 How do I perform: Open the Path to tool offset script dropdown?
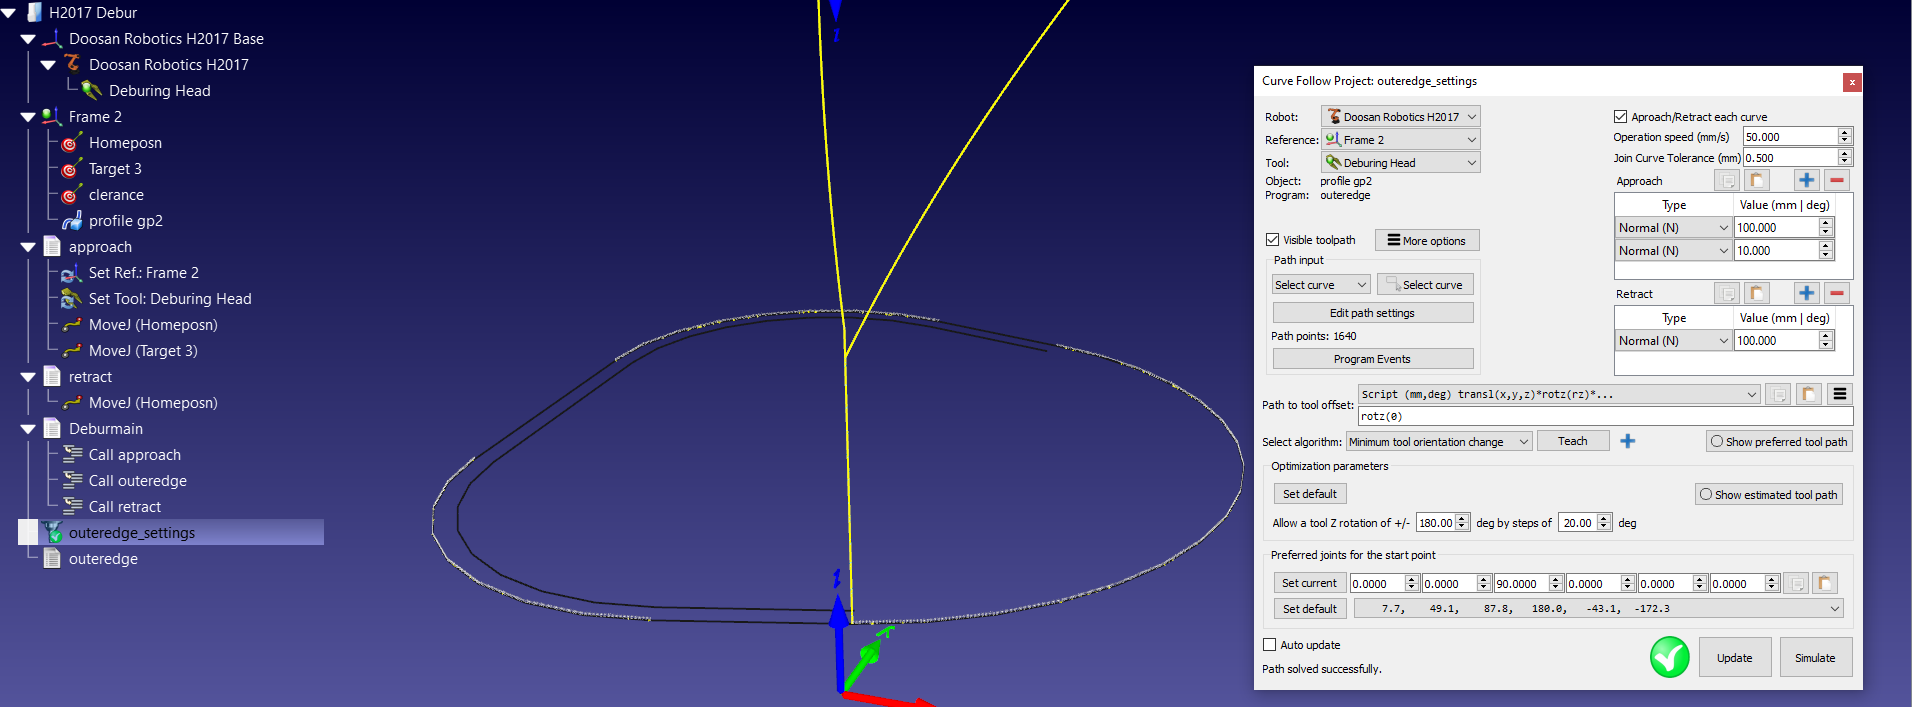tap(1559, 394)
